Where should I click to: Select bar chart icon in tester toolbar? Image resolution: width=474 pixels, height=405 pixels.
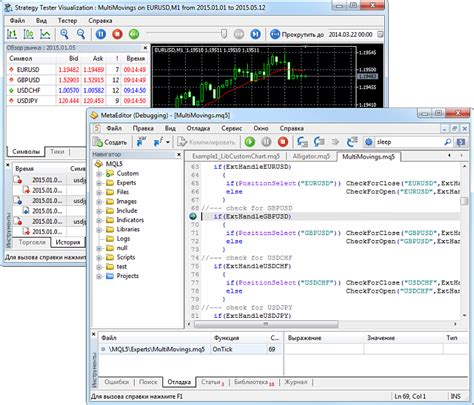12,34
